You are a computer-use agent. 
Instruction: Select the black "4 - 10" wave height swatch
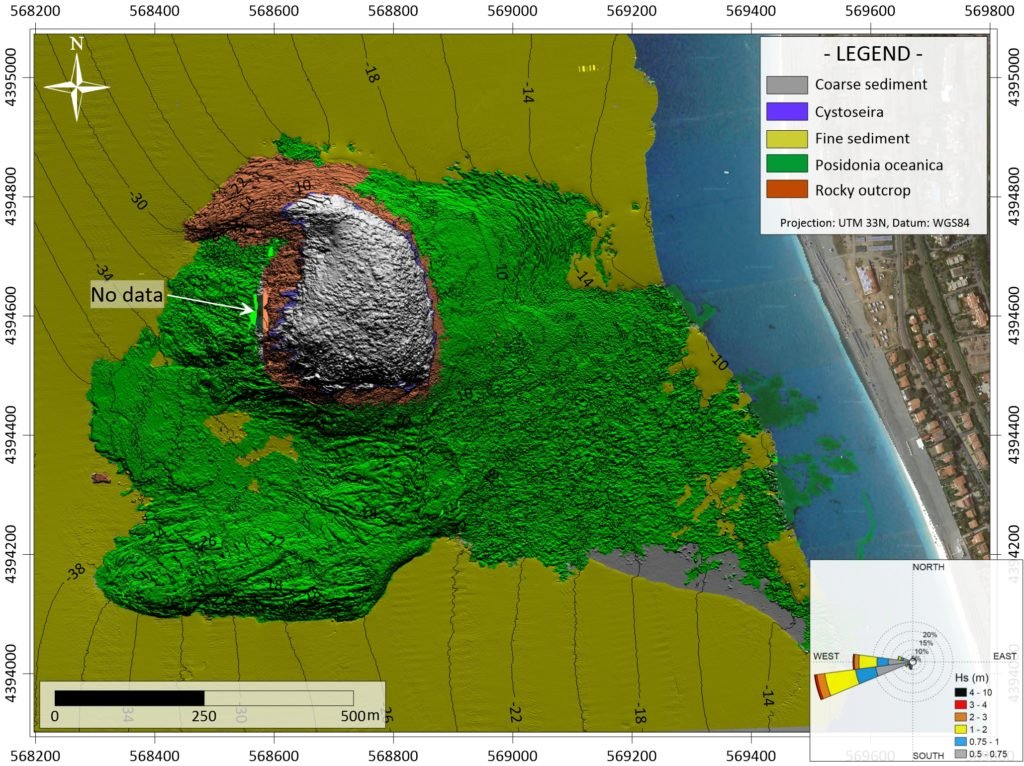(960, 692)
